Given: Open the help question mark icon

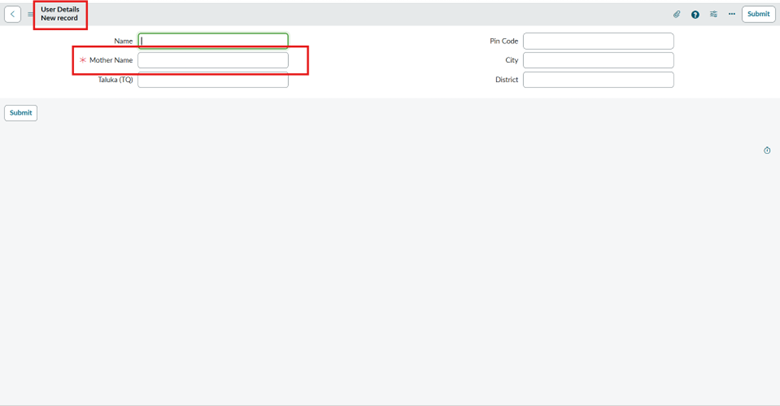Looking at the screenshot, I should [x=695, y=14].
